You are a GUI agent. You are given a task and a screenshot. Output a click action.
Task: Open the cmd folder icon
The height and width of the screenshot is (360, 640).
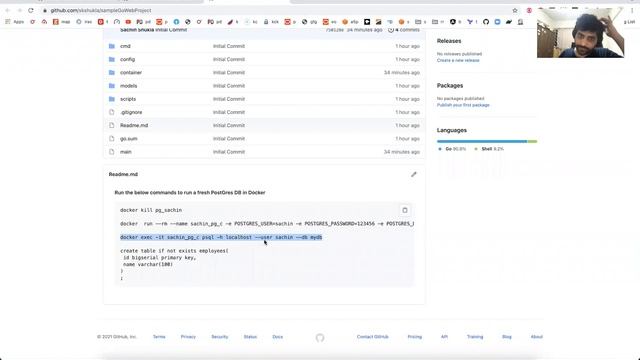click(112, 46)
